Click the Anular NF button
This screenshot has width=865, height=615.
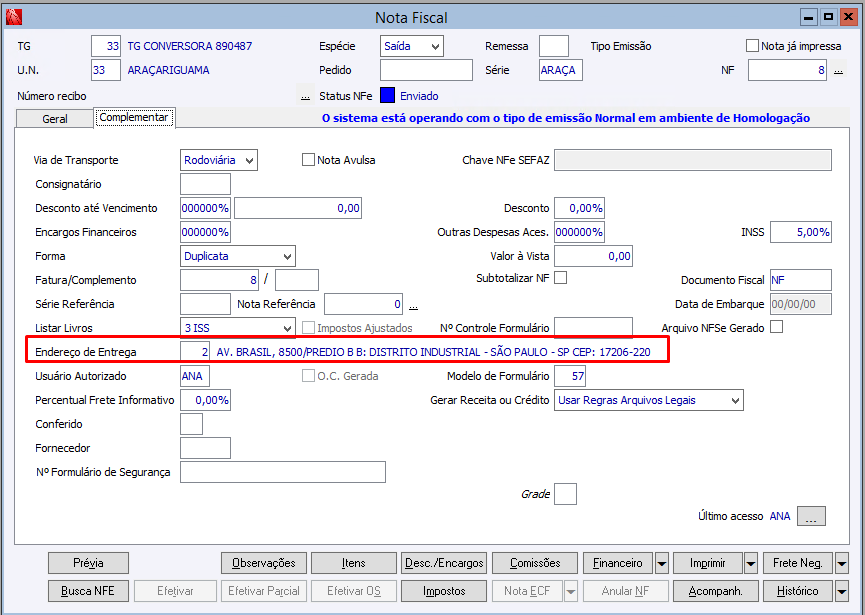click(626, 591)
